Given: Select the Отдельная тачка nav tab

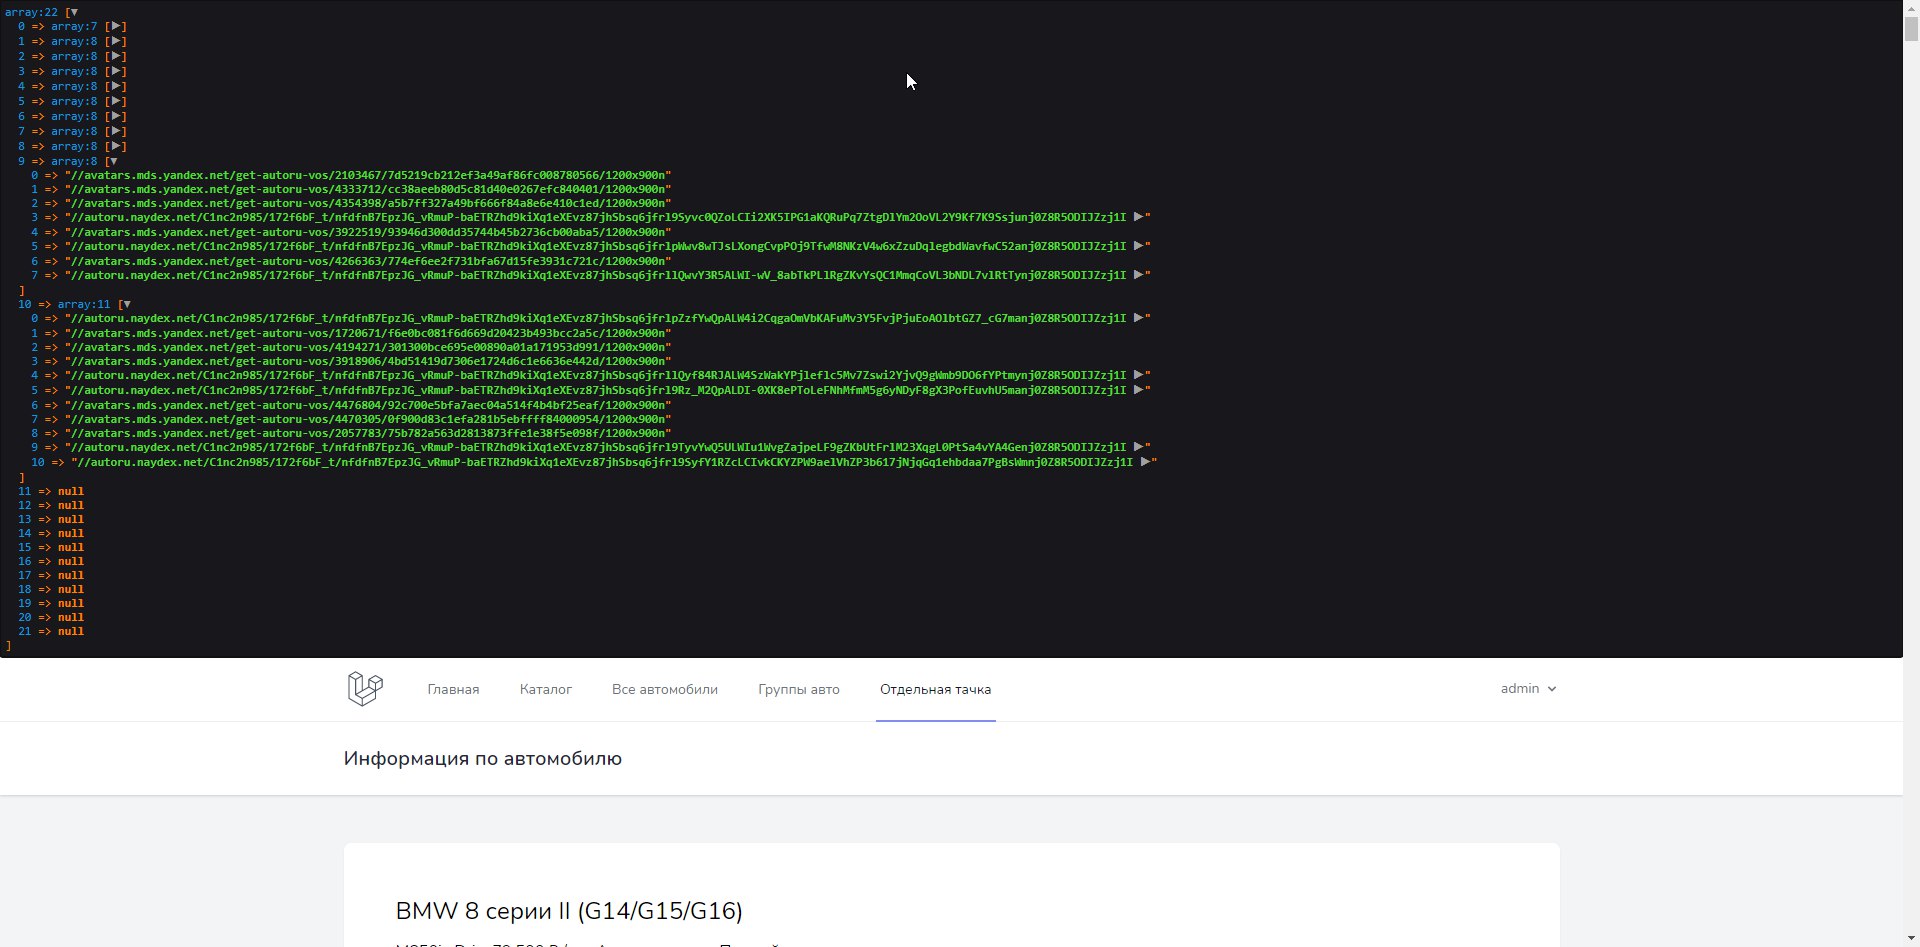Looking at the screenshot, I should (x=936, y=689).
